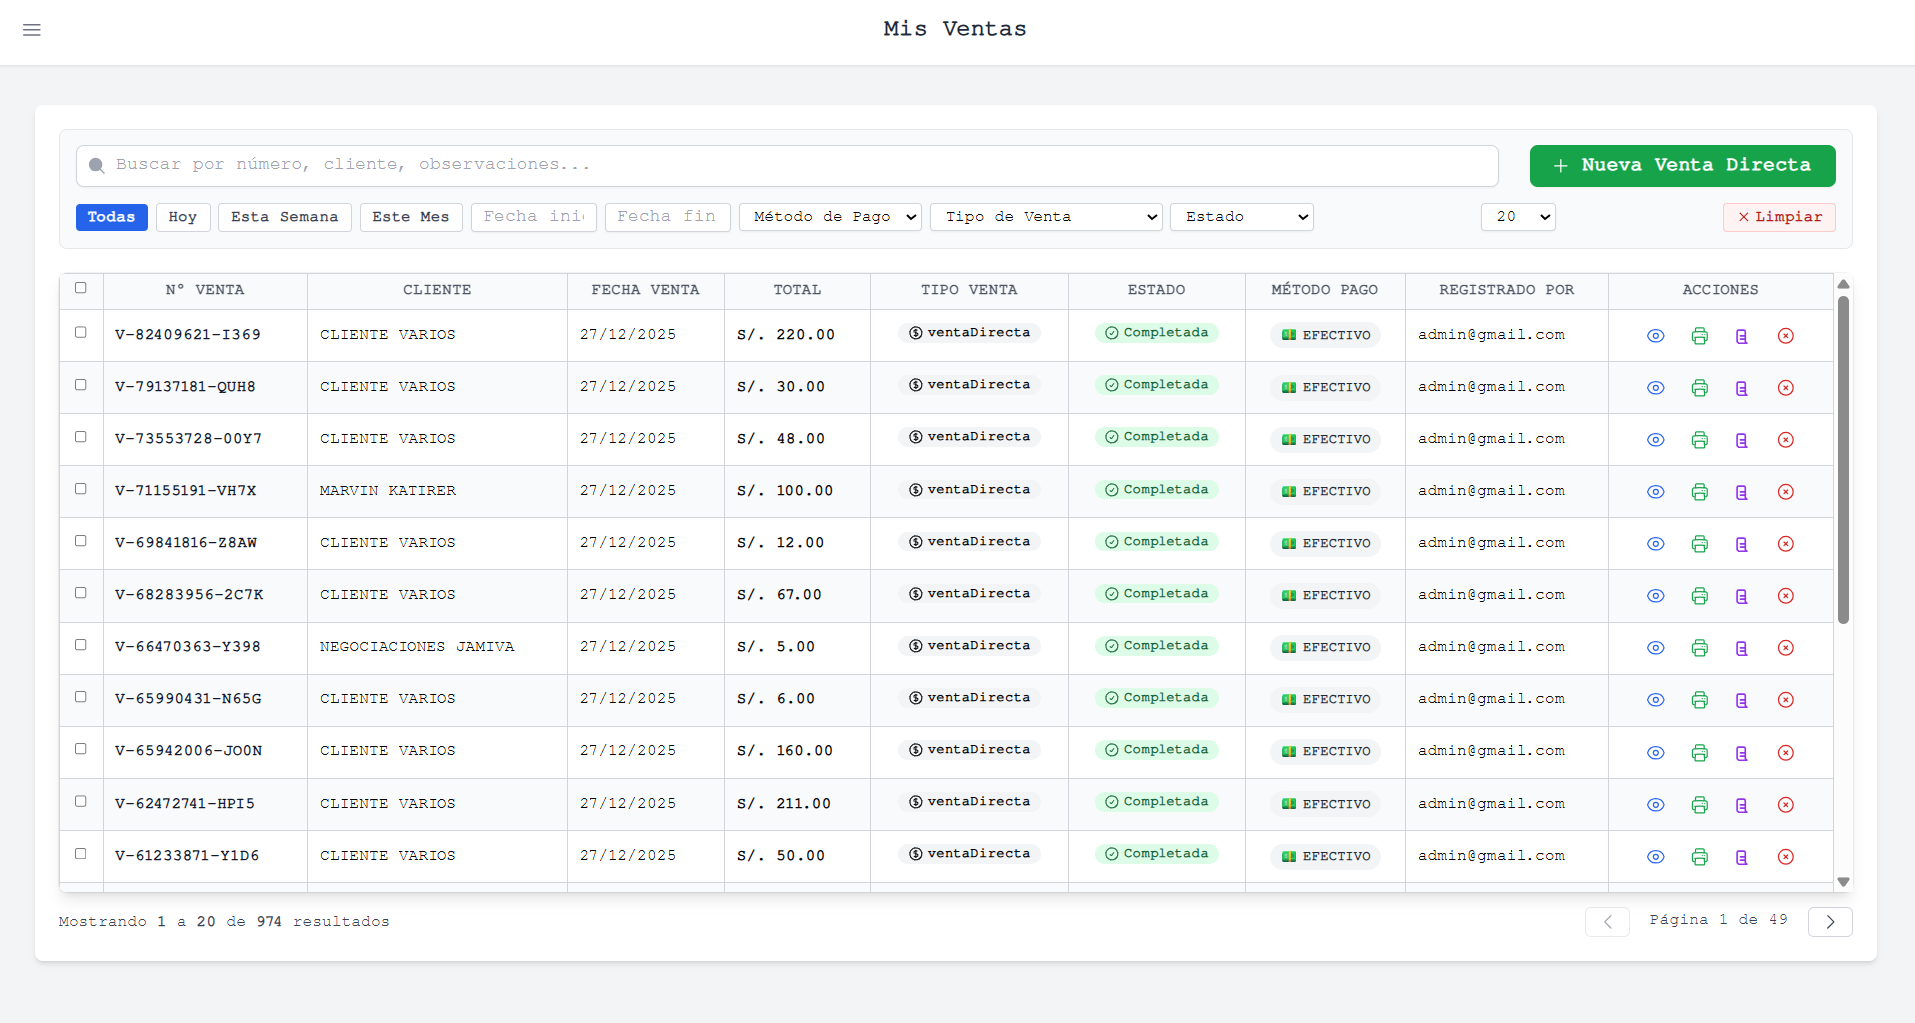Check the row for V-69841816-Z8AW
Image resolution: width=1915 pixels, height=1023 pixels.
[x=81, y=540]
